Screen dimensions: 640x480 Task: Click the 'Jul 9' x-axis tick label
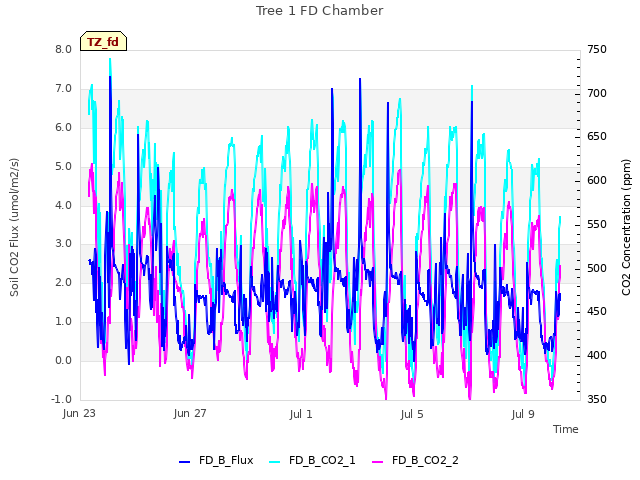523,414
